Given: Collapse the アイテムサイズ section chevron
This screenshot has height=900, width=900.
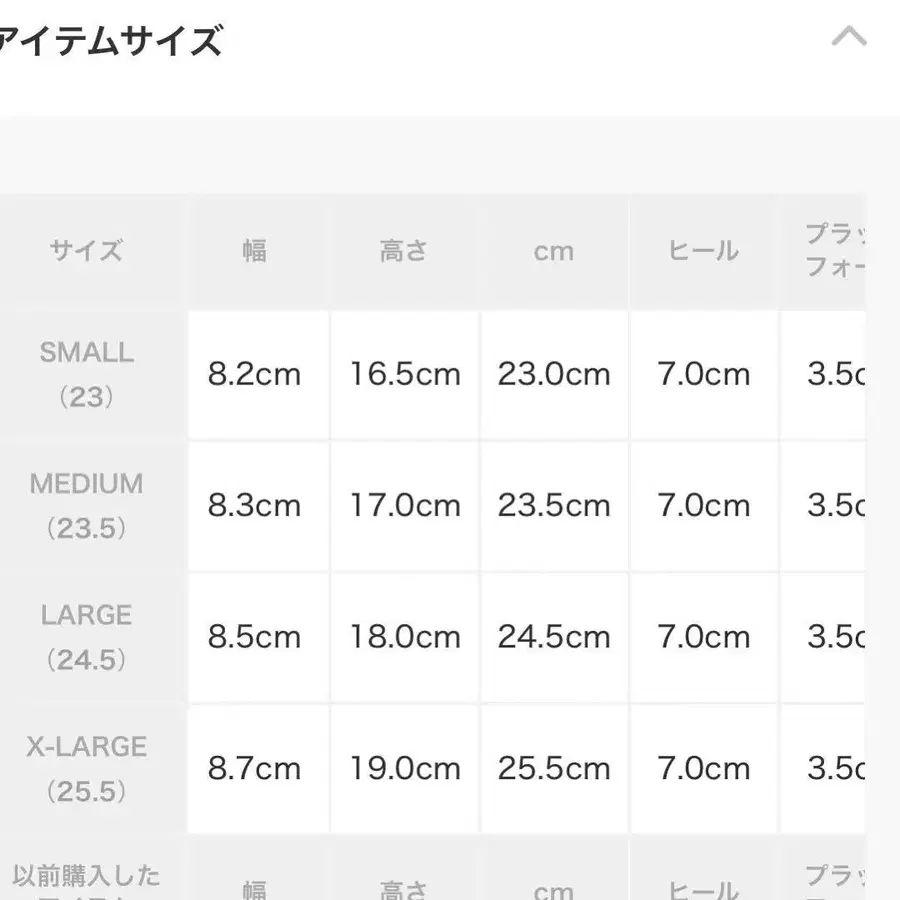Looking at the screenshot, I should tap(851, 37).
